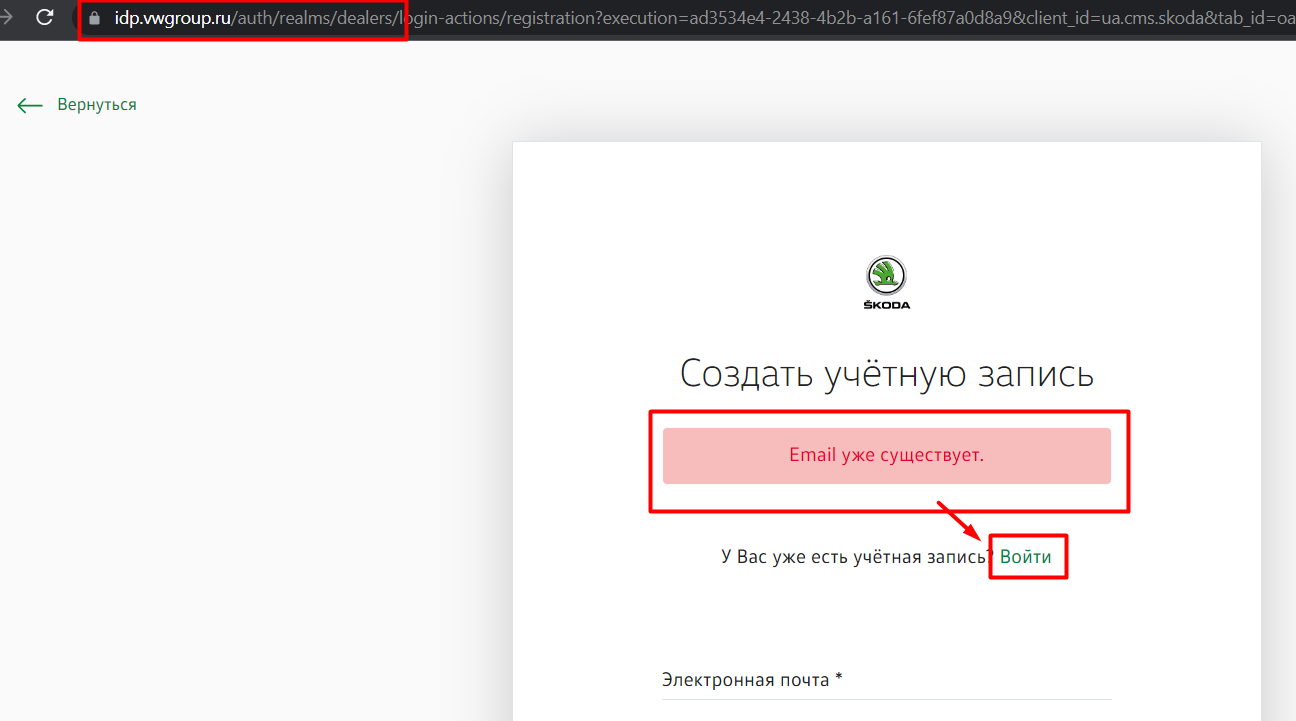Screen dimensions: 1296x721
Task: Follow the Войти login link
Action: [x=1026, y=557]
